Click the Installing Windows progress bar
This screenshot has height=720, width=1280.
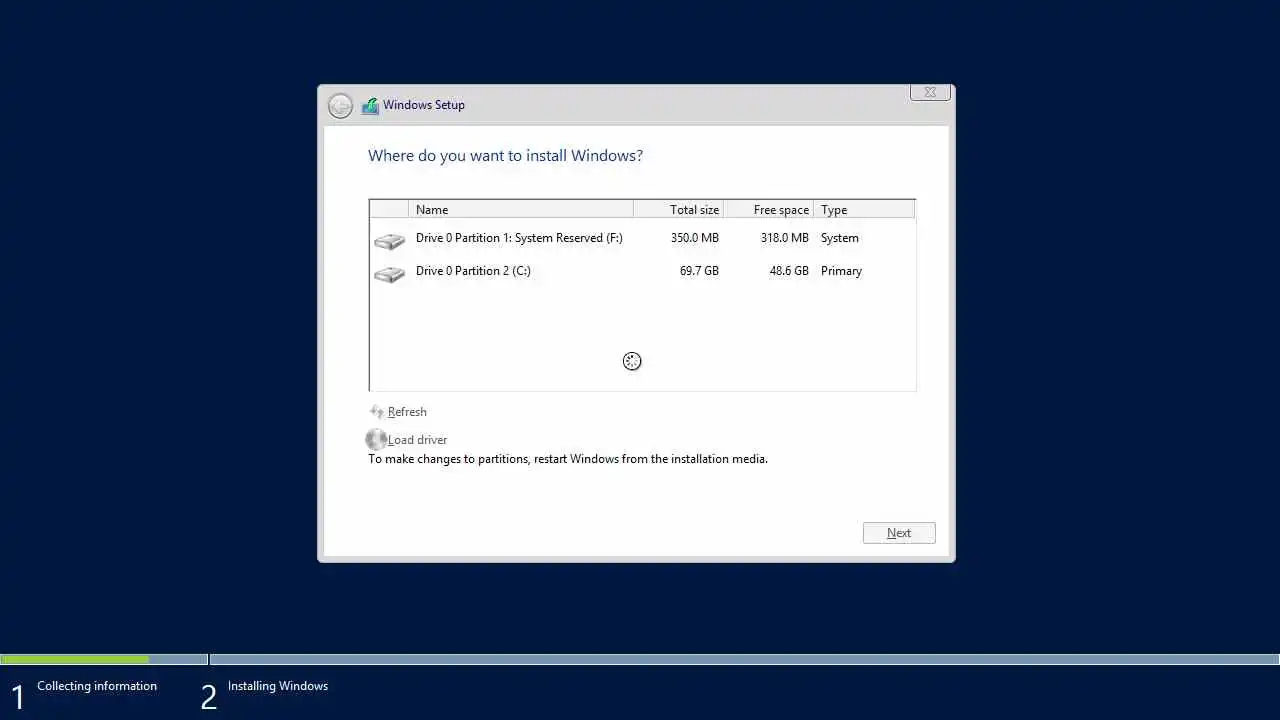click(745, 659)
